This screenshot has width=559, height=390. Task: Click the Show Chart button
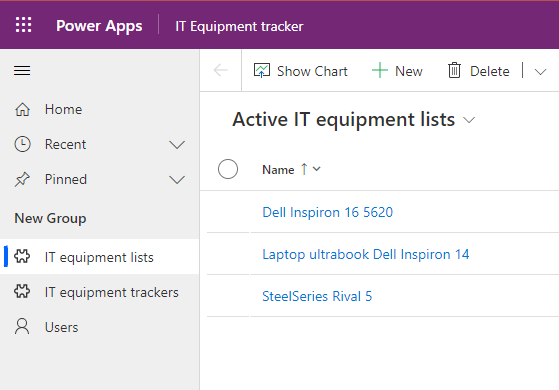tap(301, 71)
